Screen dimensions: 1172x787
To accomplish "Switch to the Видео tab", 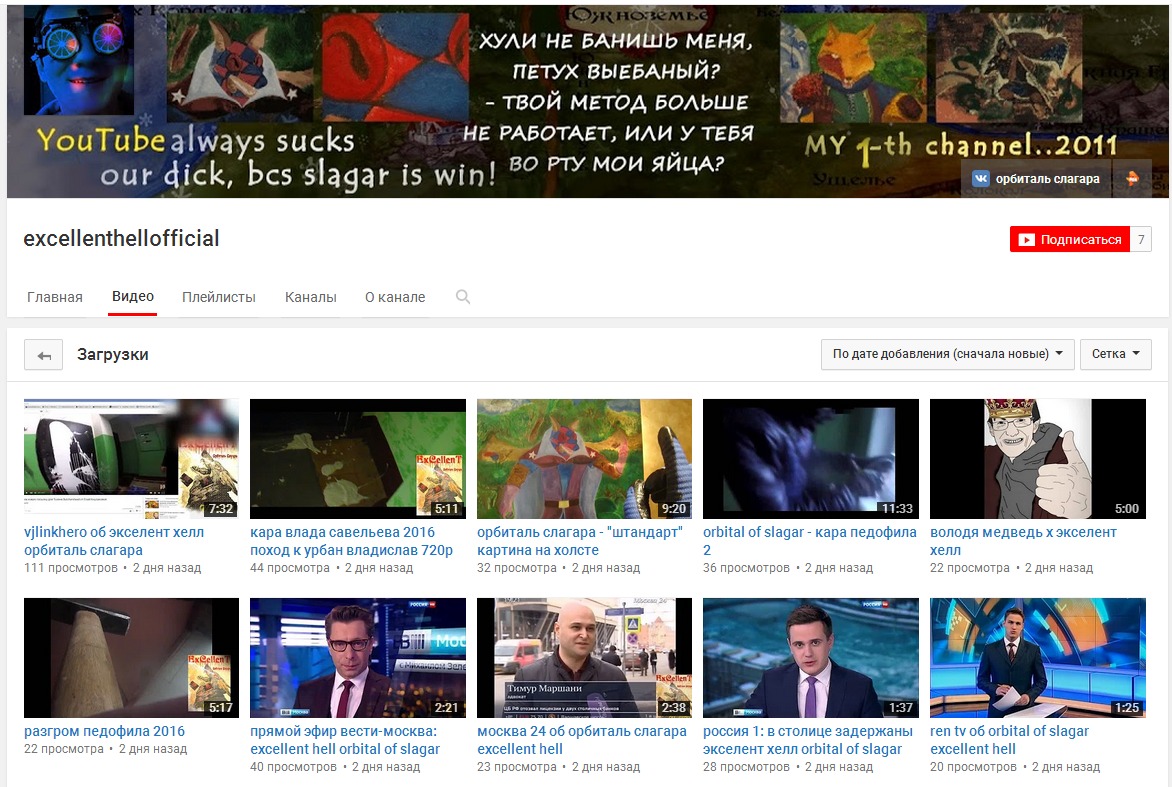I will coord(132,297).
